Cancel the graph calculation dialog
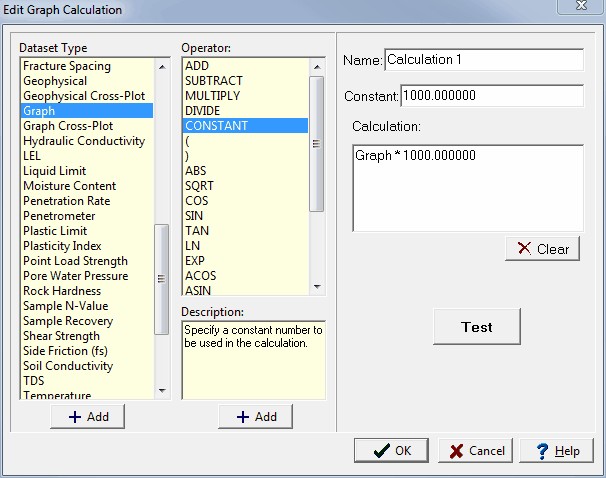Screen dimensions: 606x478 (476, 451)
